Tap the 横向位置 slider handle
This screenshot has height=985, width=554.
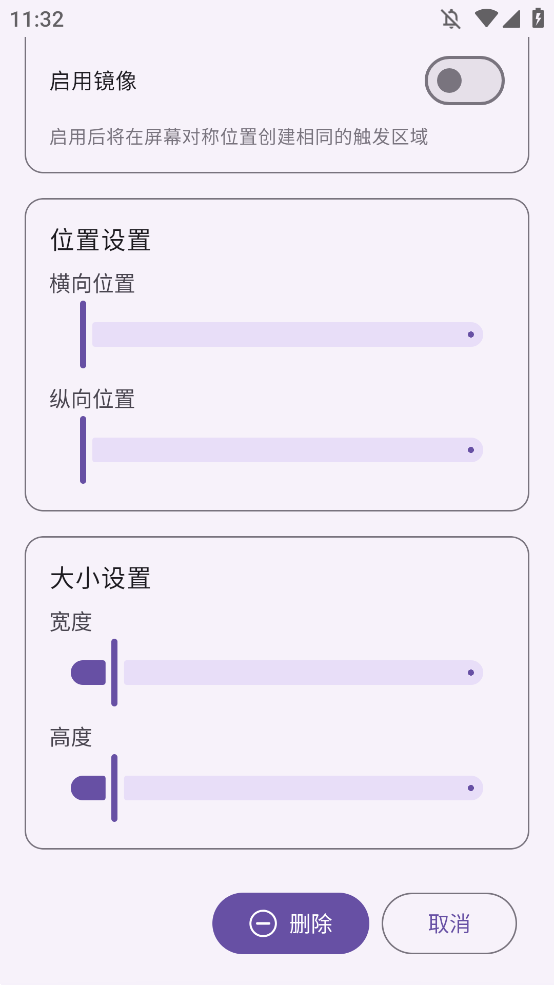coord(83,334)
